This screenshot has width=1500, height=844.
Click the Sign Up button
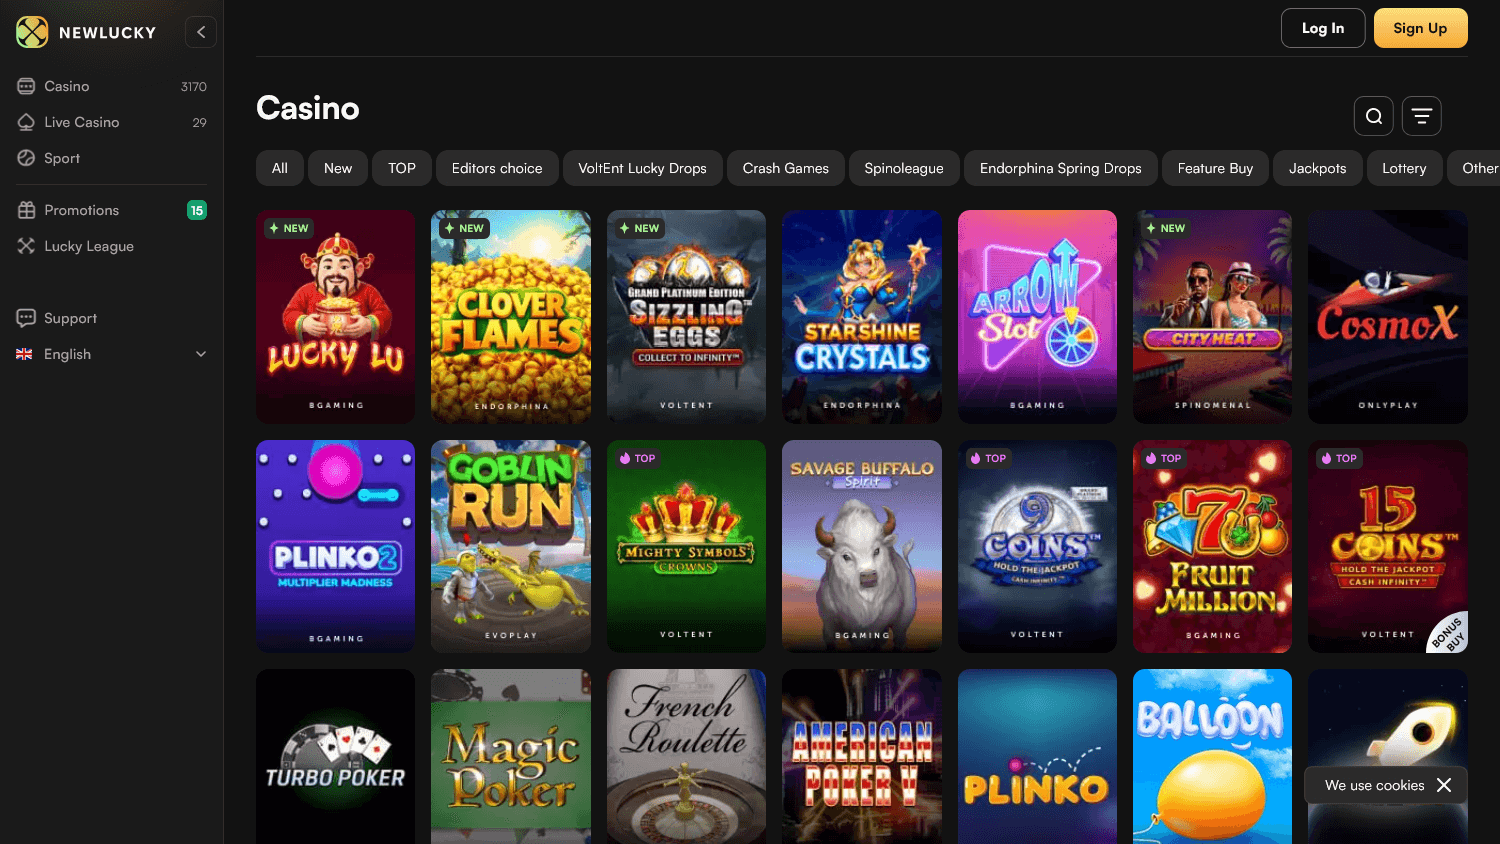1420,28
